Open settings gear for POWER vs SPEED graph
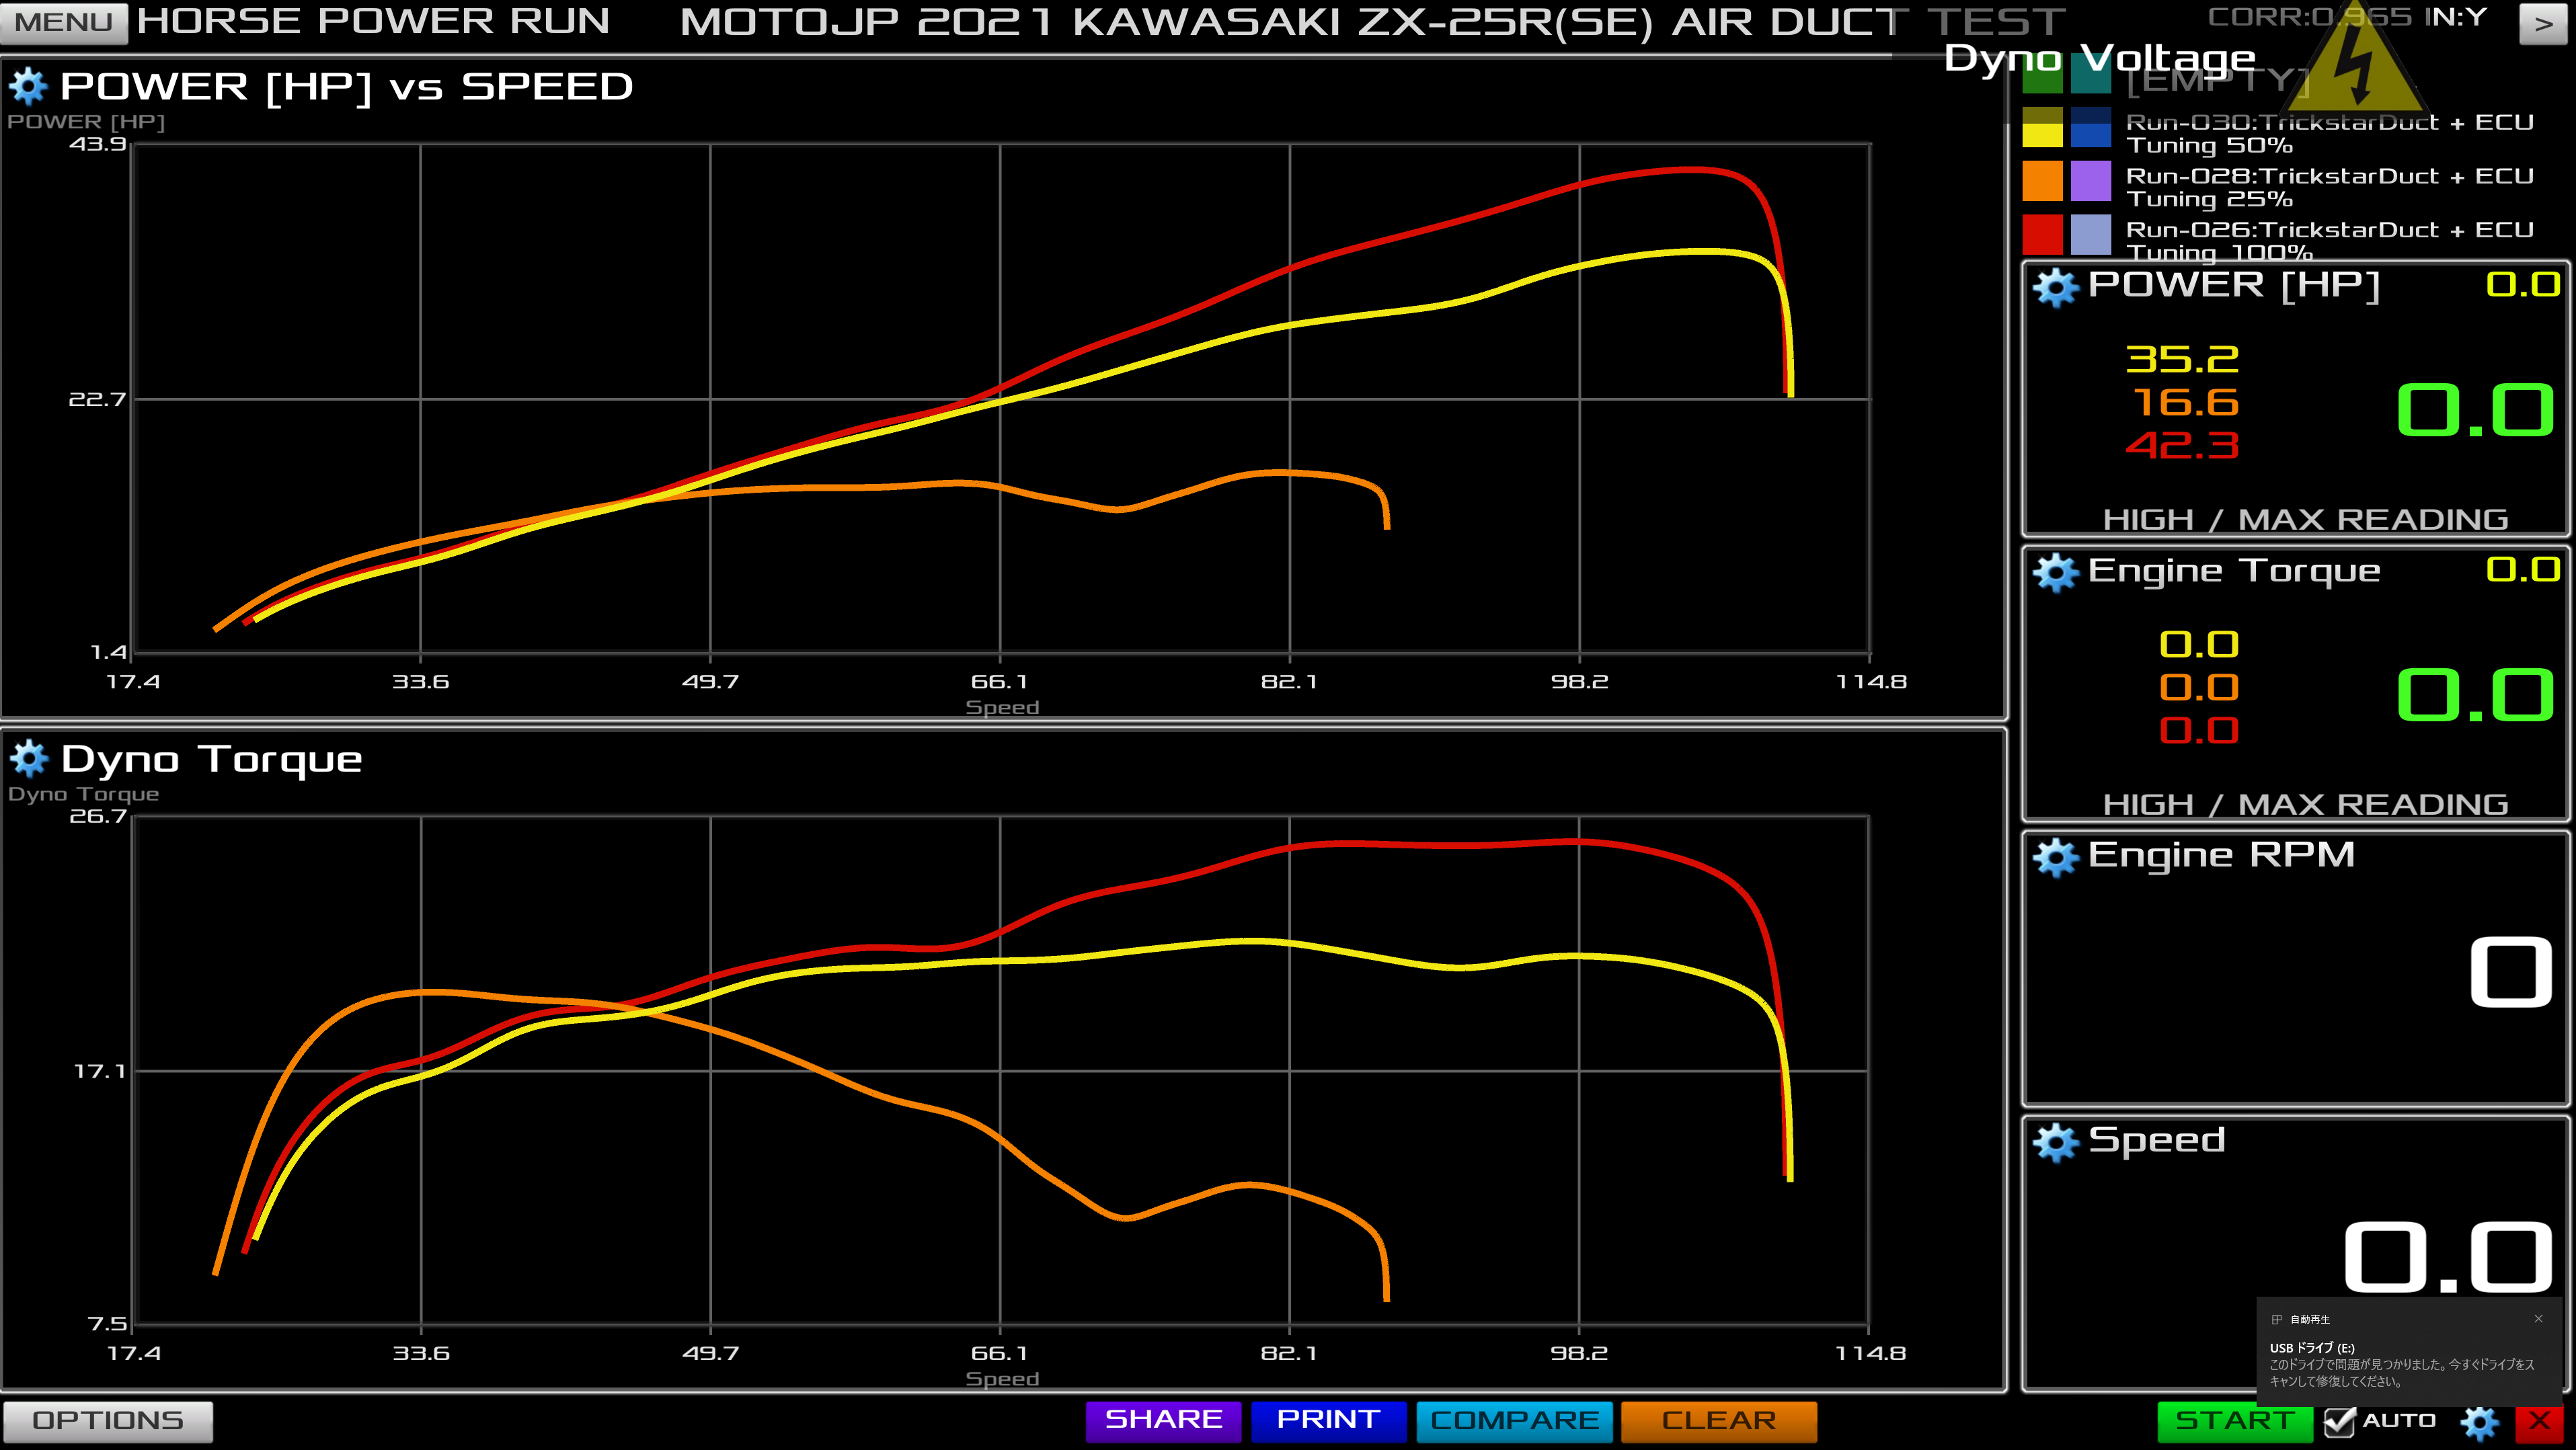This screenshot has height=1450, width=2576. tap(29, 87)
